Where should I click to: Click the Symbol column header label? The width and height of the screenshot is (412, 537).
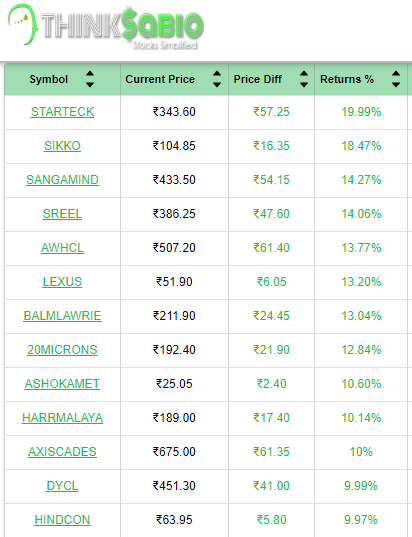49,79
